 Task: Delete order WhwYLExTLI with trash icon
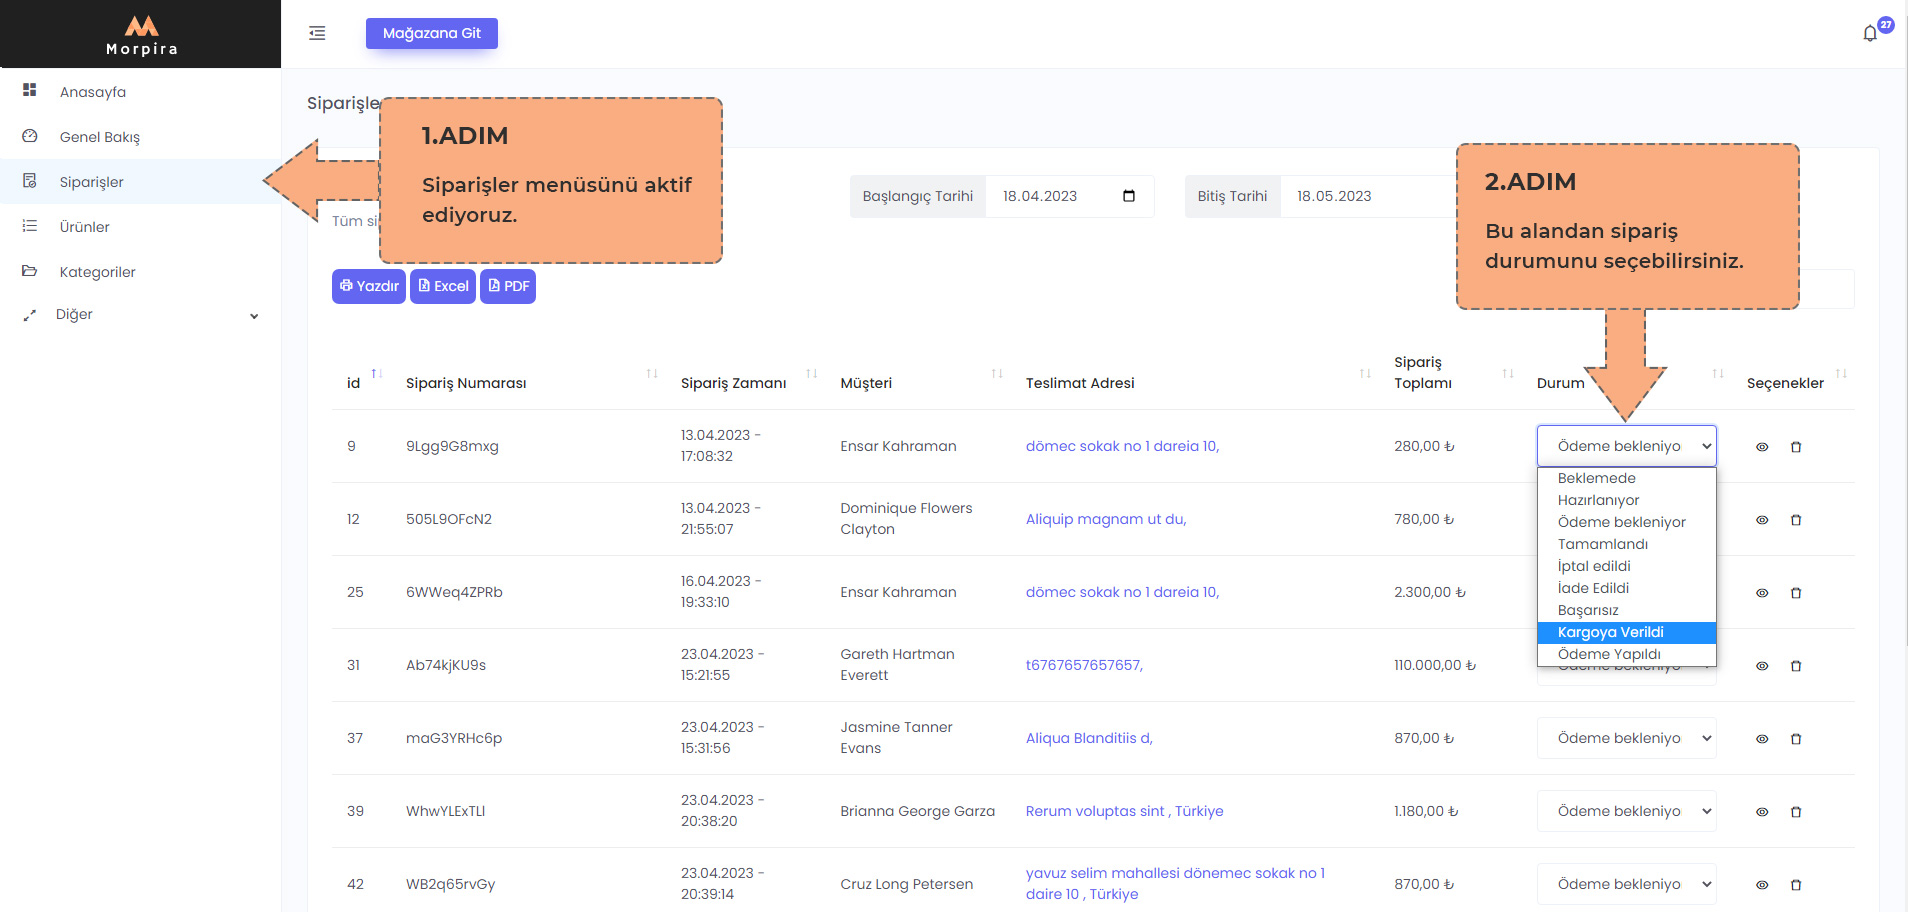(x=1796, y=812)
